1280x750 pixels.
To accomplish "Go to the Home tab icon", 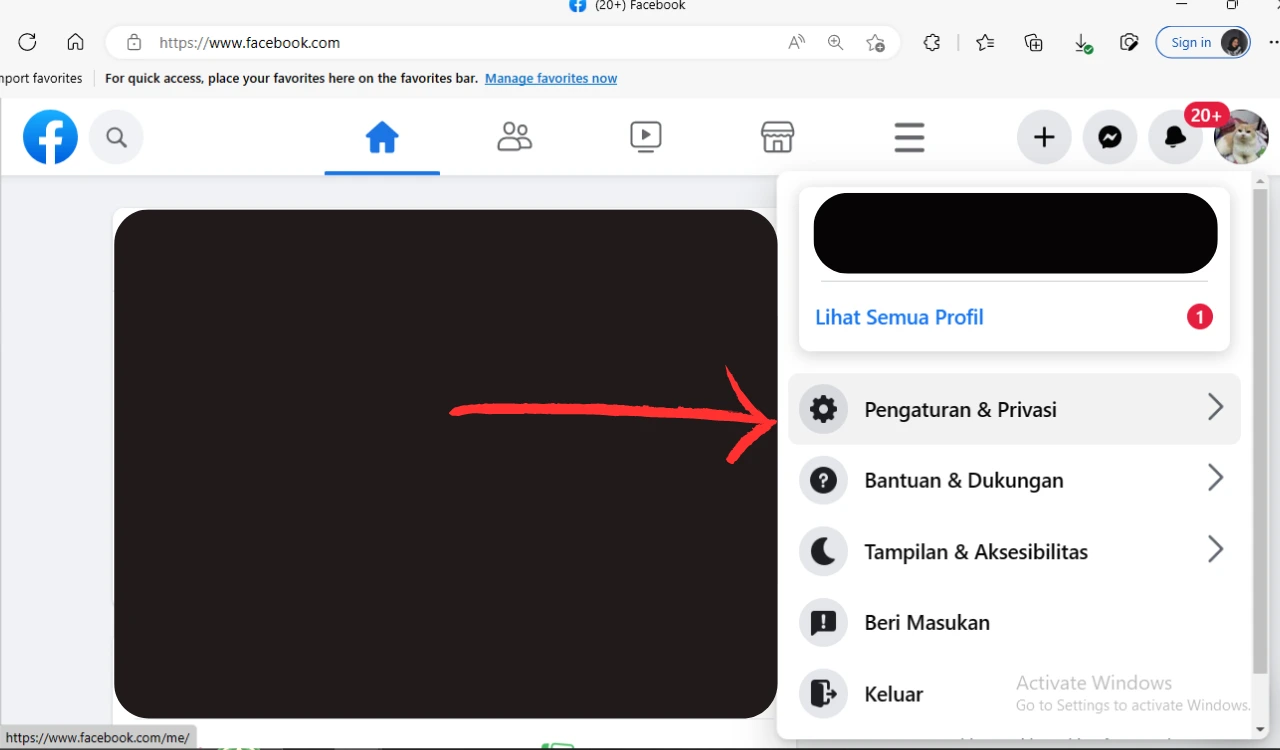I will [382, 137].
